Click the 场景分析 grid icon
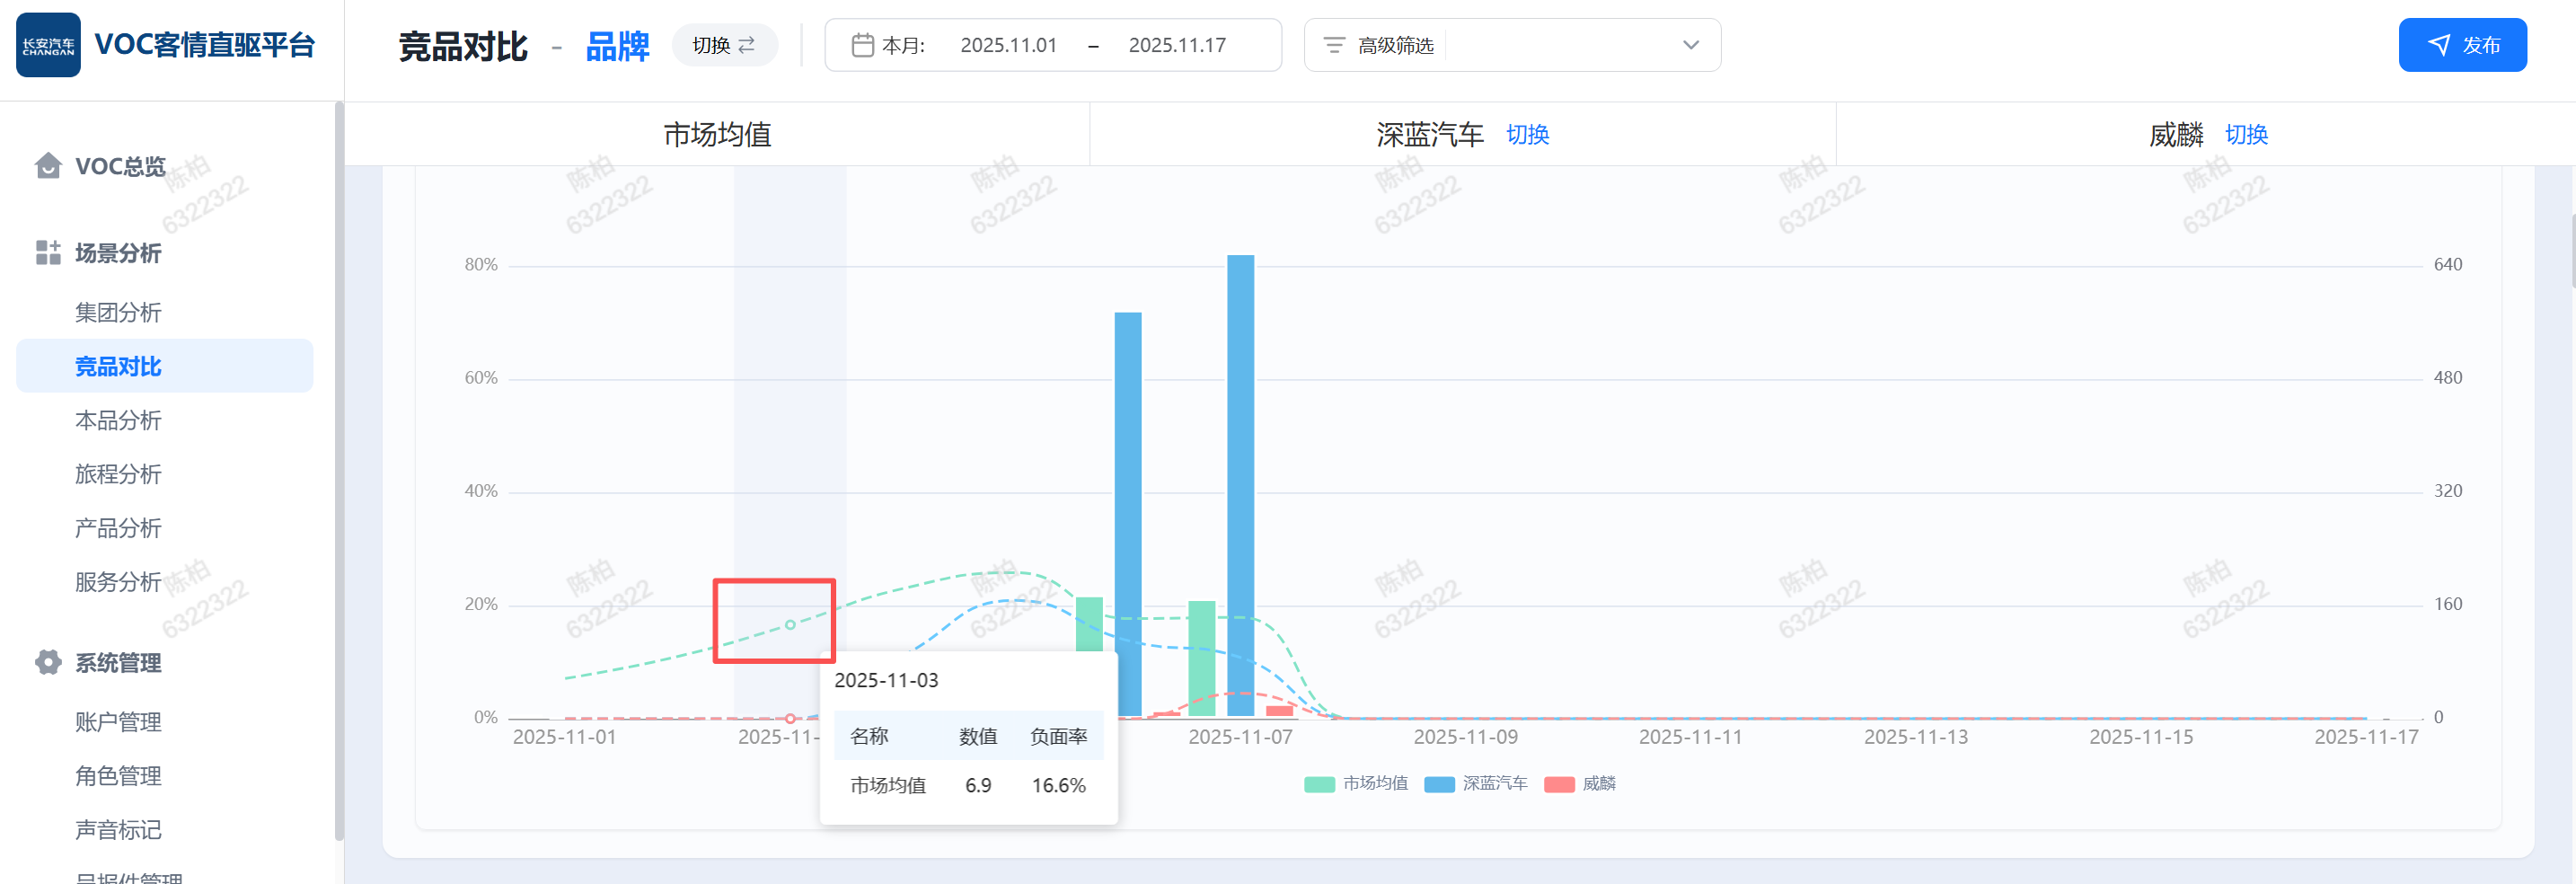The width and height of the screenshot is (2576, 884). pyautogui.click(x=47, y=253)
